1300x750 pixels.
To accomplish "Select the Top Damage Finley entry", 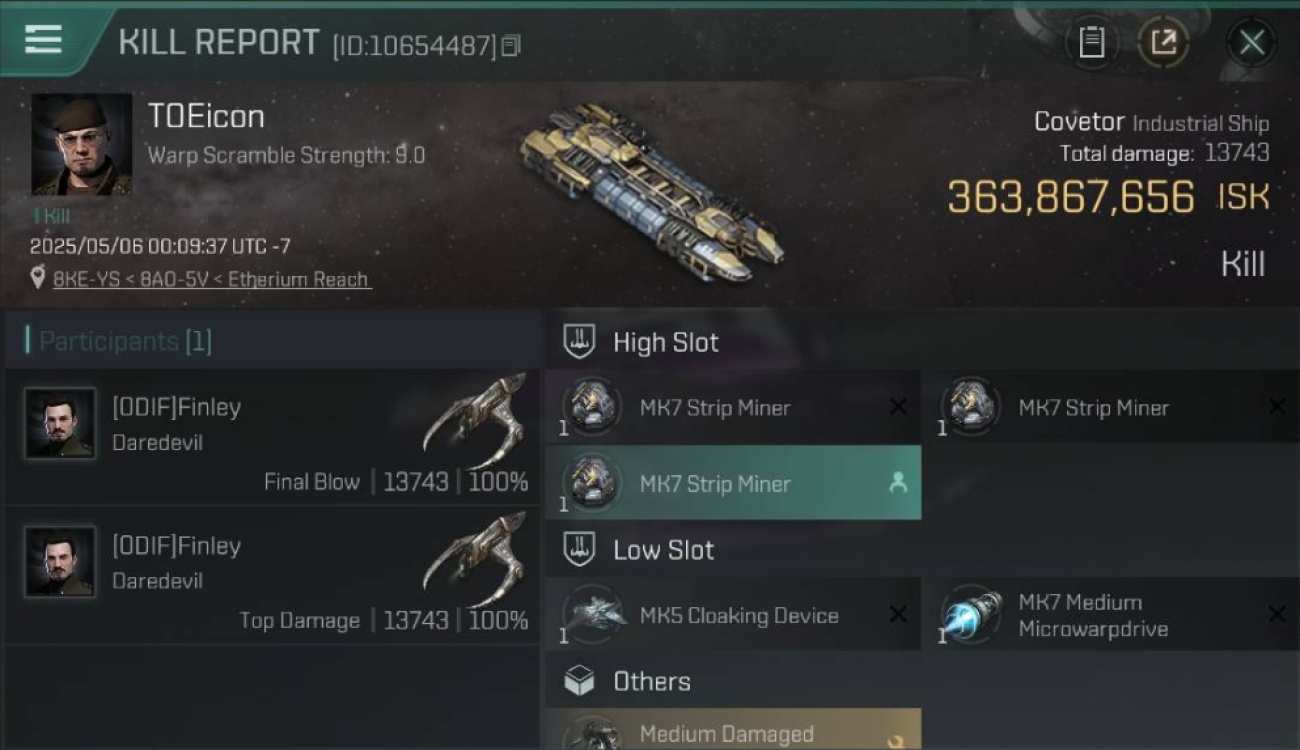I will tap(270, 576).
